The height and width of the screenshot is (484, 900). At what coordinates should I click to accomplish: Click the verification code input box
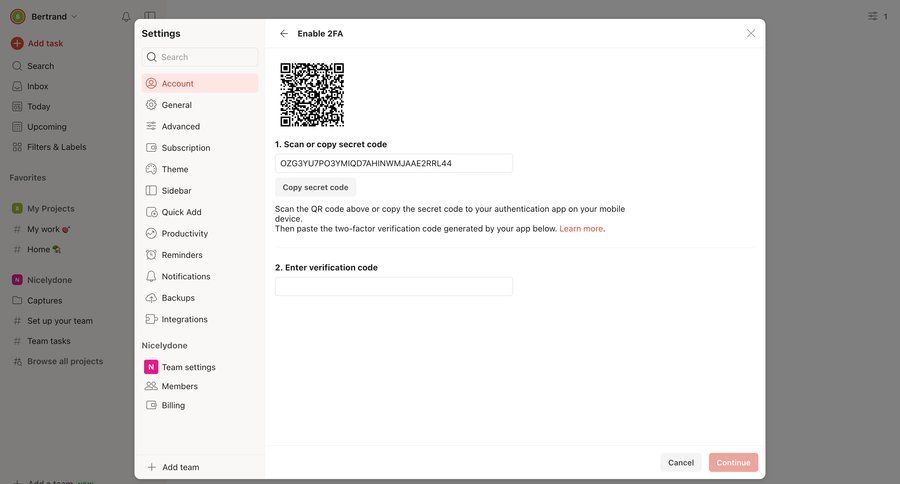[x=394, y=286]
